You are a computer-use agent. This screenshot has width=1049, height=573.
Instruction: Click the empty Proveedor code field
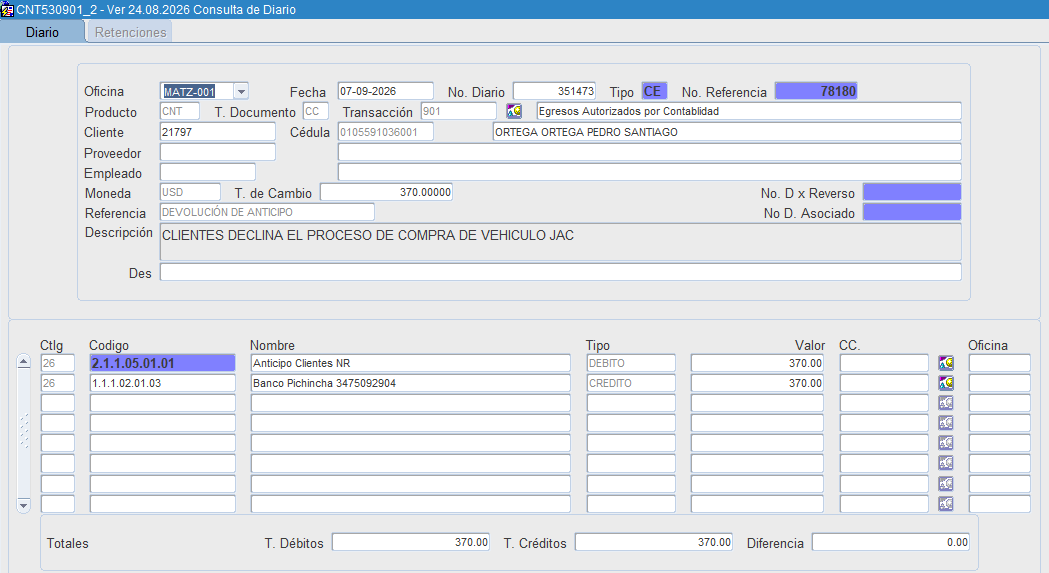pyautogui.click(x=218, y=152)
